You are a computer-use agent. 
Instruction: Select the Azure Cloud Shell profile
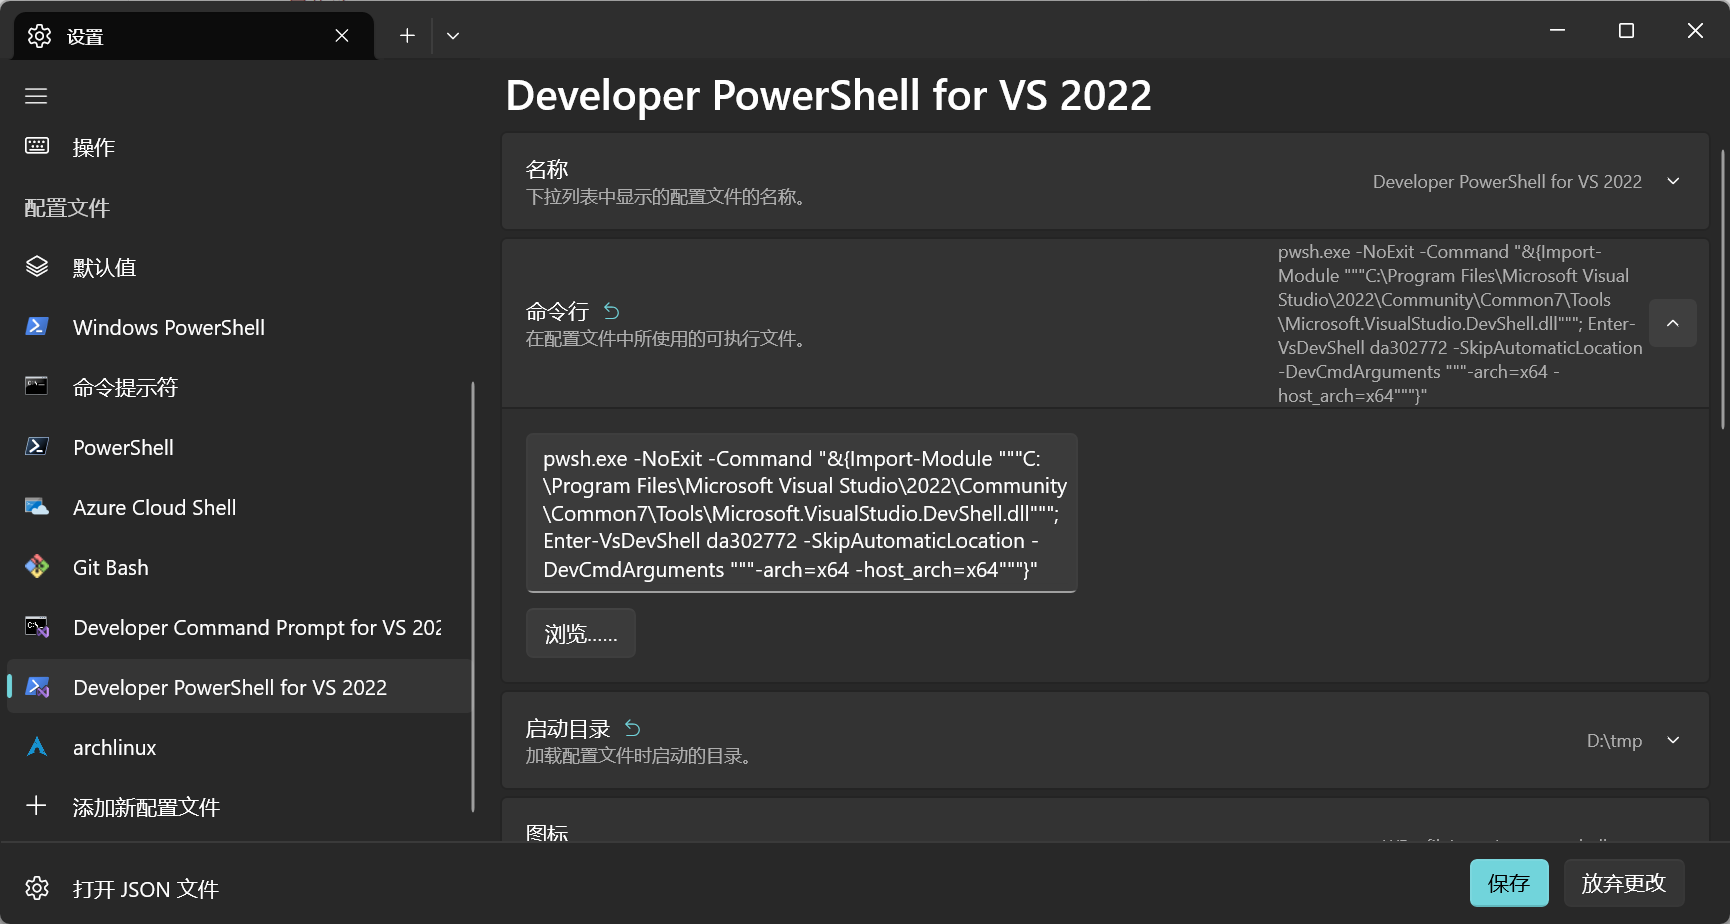click(x=238, y=507)
